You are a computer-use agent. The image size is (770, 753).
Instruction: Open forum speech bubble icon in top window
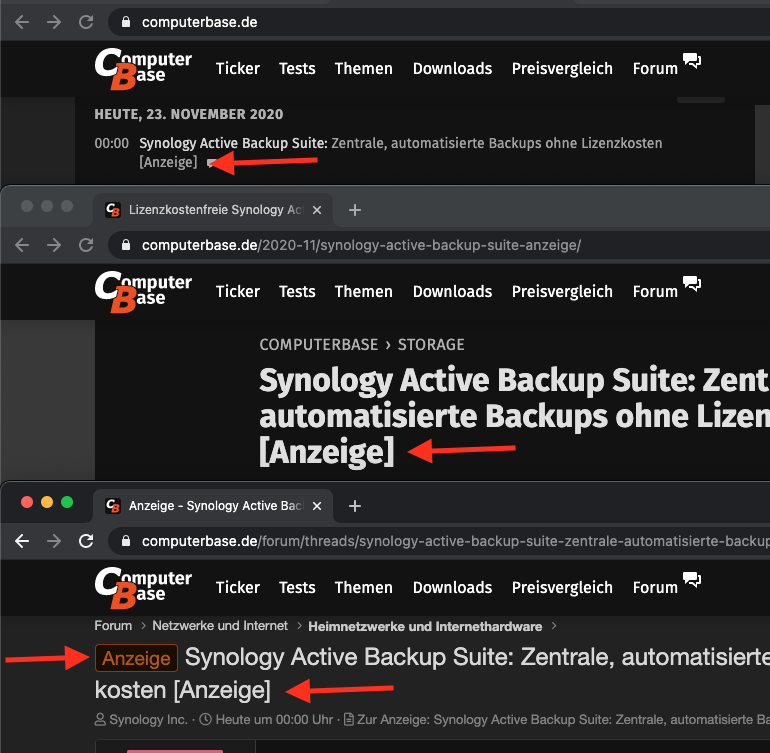(692, 61)
